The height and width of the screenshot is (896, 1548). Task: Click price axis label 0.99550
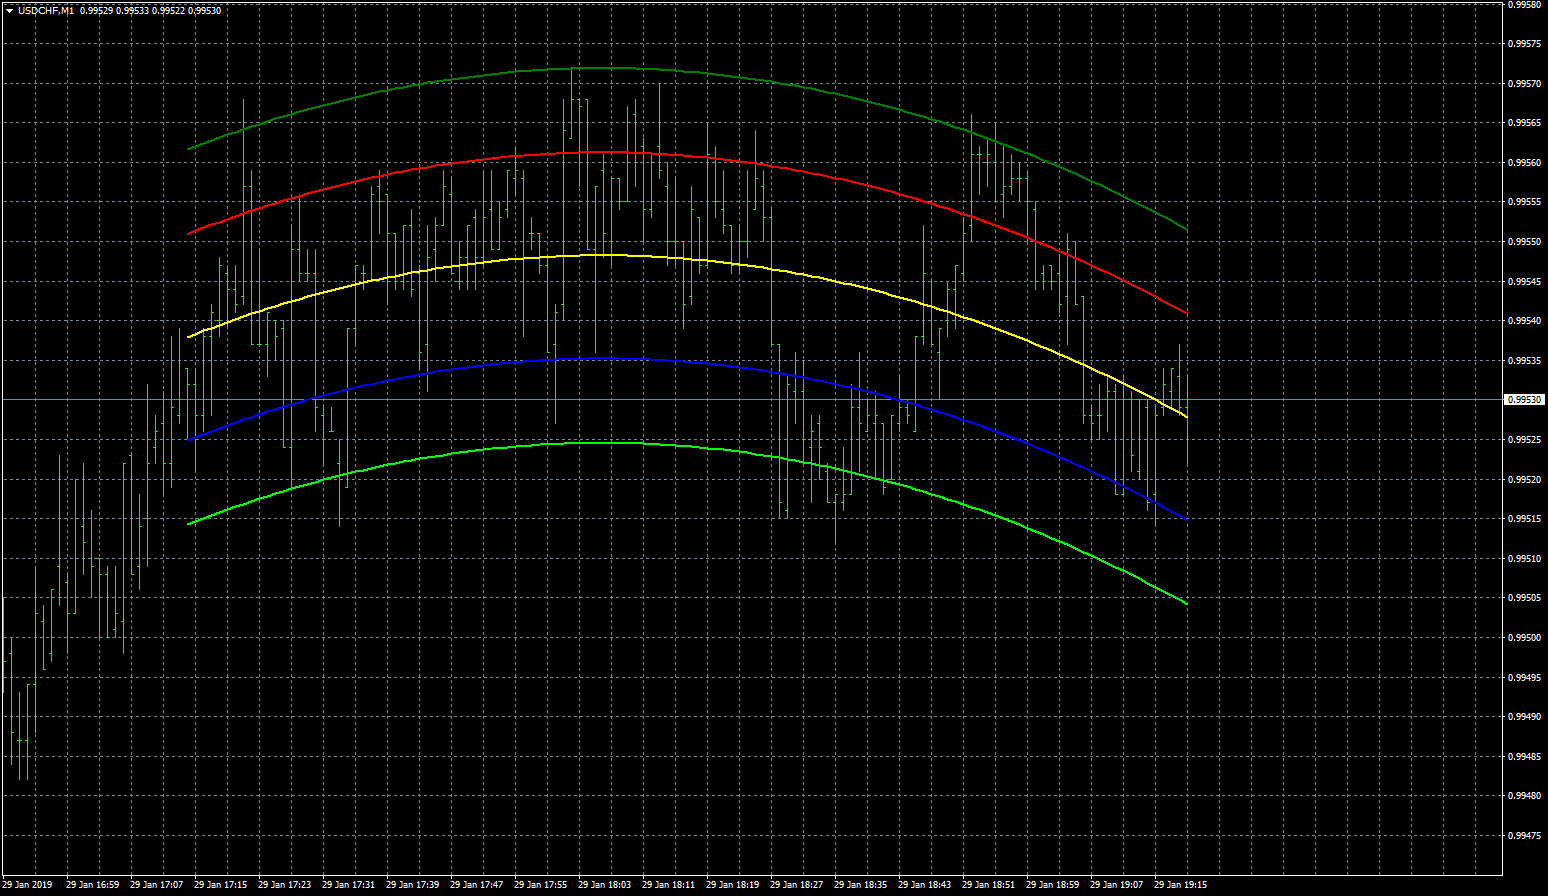[x=1524, y=242]
